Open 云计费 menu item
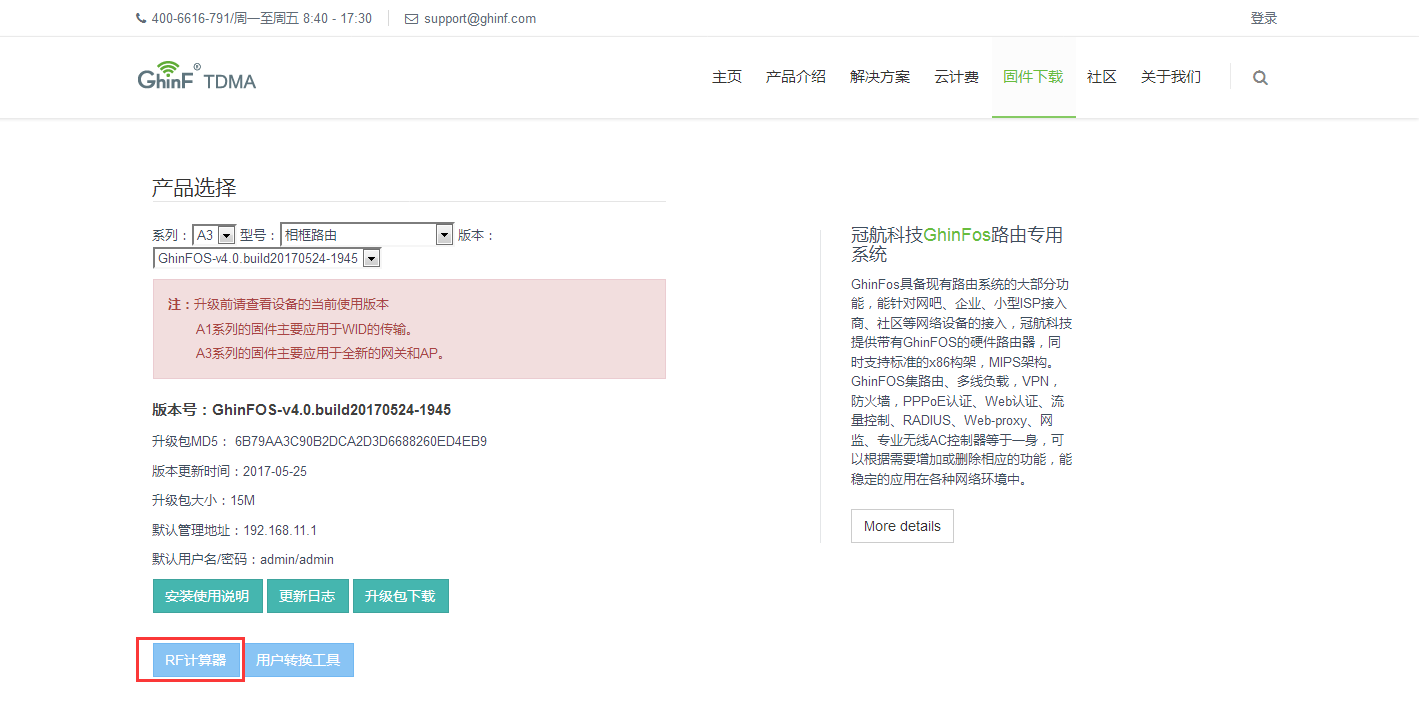The width and height of the screenshot is (1419, 717). click(x=956, y=77)
